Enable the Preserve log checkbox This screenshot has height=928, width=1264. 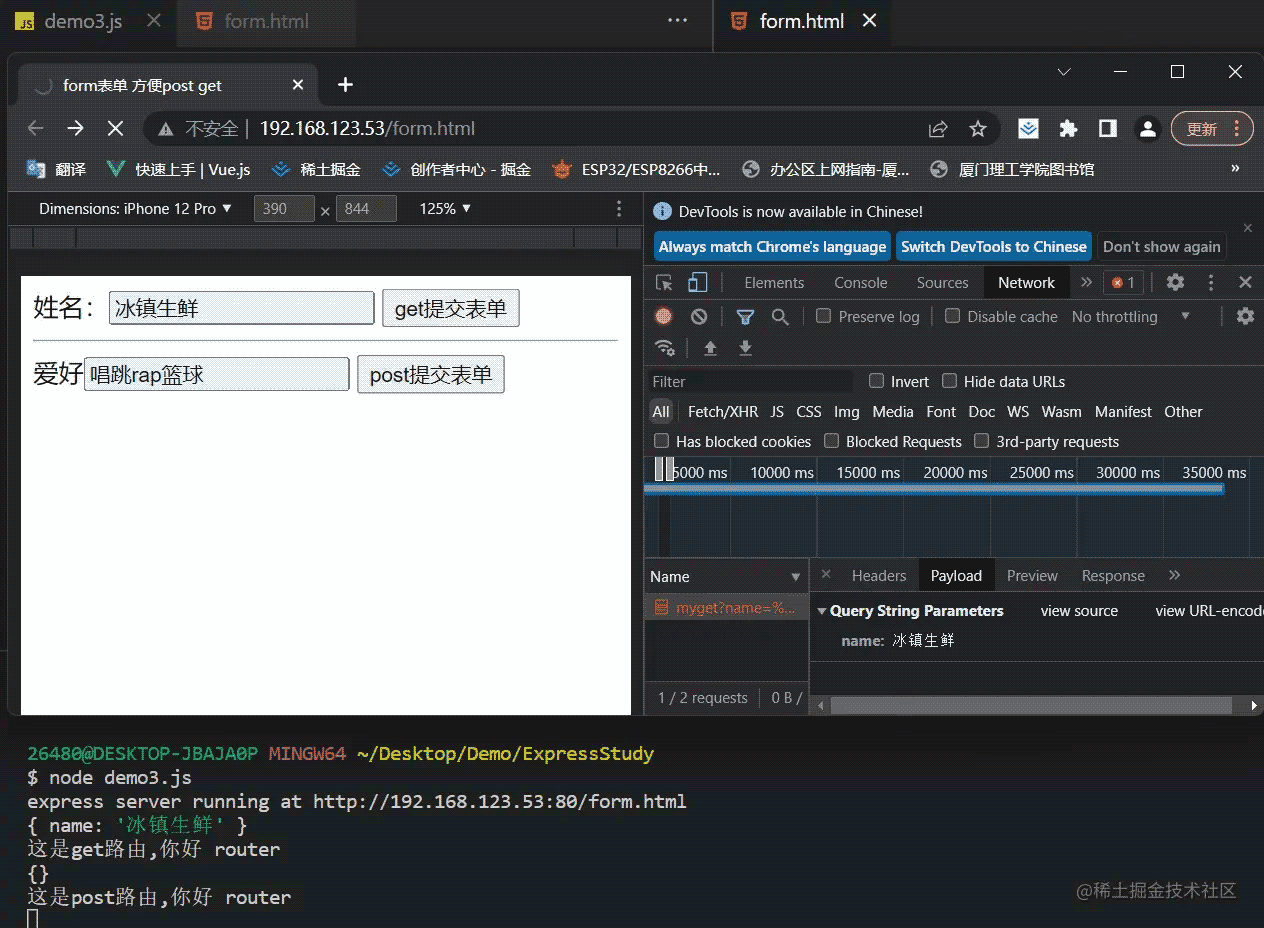823,316
